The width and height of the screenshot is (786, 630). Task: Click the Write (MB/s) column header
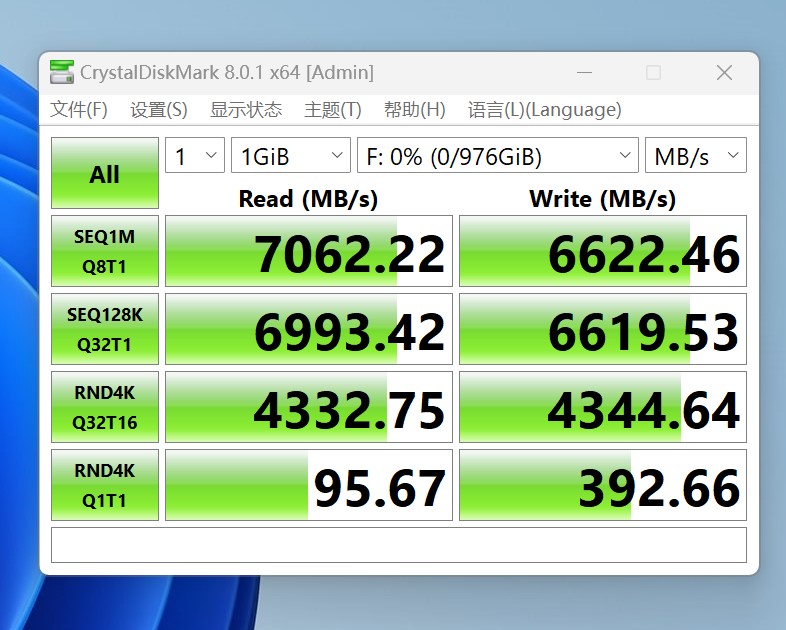pyautogui.click(x=603, y=199)
